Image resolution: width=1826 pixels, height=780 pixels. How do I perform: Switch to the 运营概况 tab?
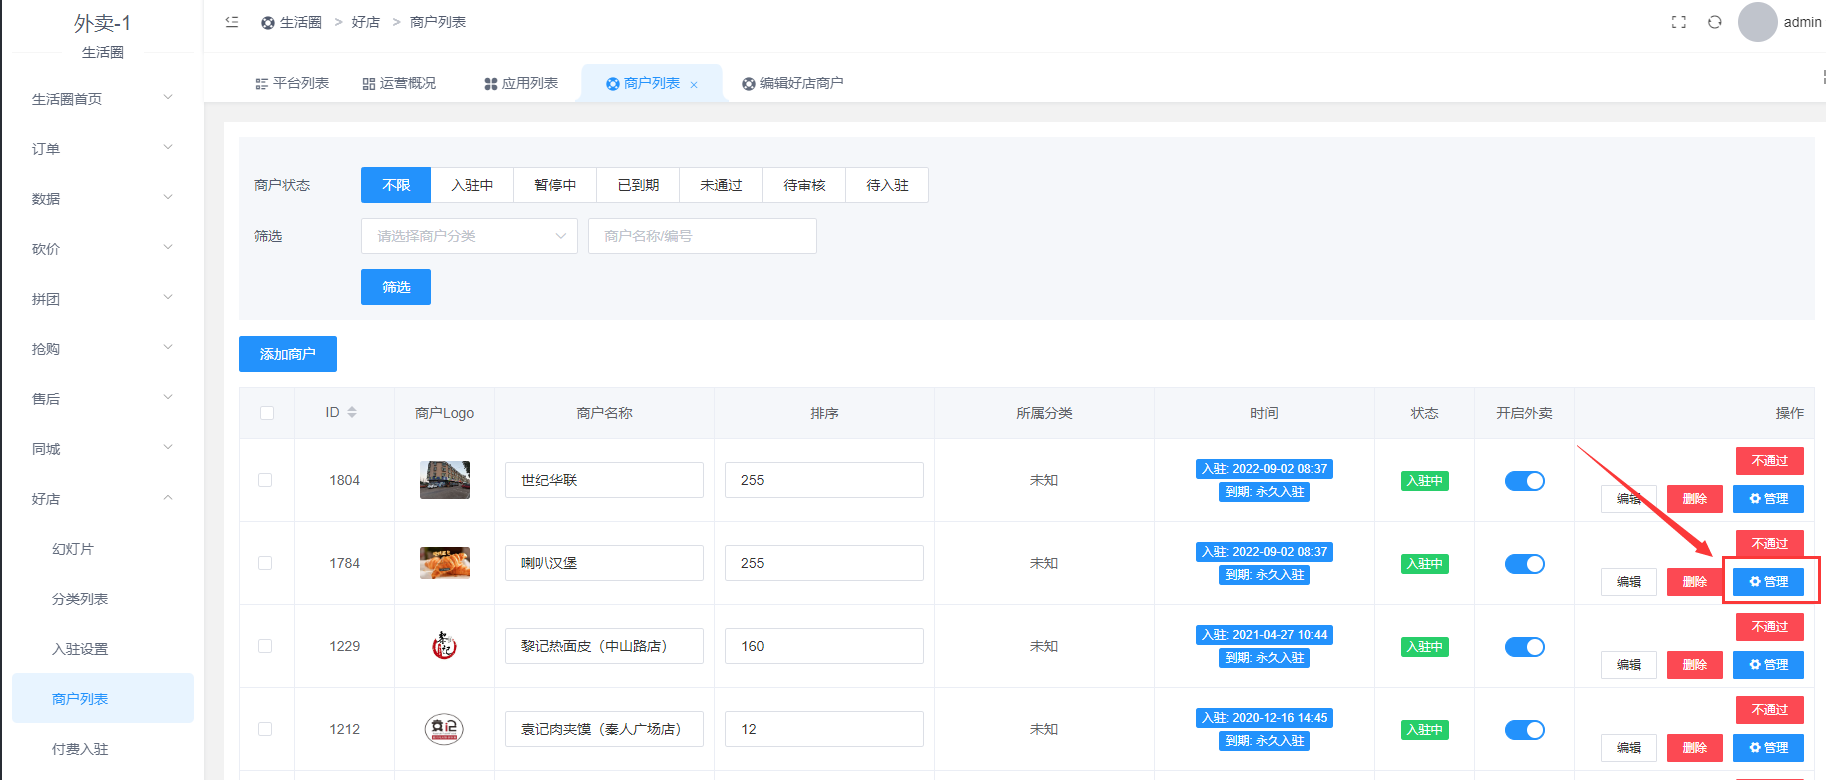click(399, 83)
